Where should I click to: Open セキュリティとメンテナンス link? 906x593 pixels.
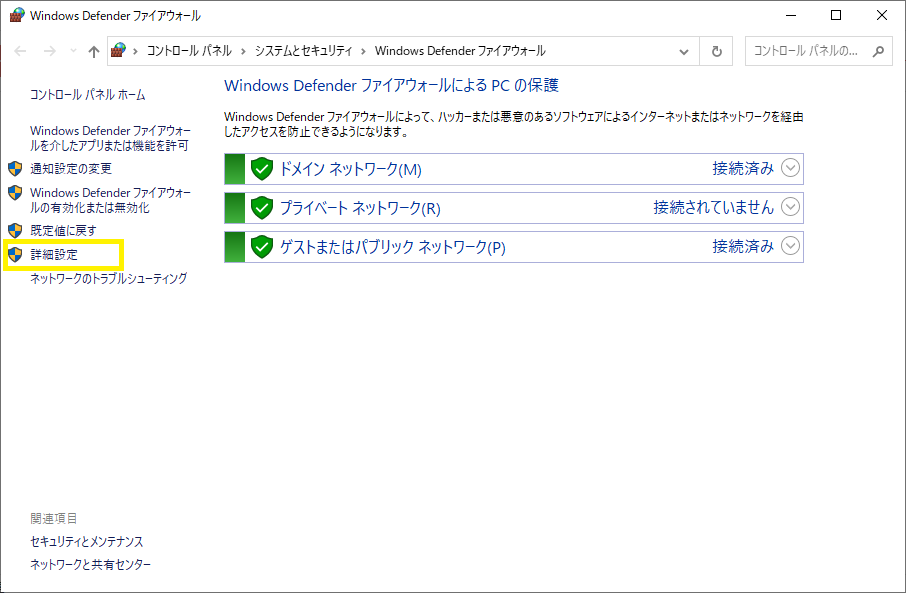[x=87, y=542]
